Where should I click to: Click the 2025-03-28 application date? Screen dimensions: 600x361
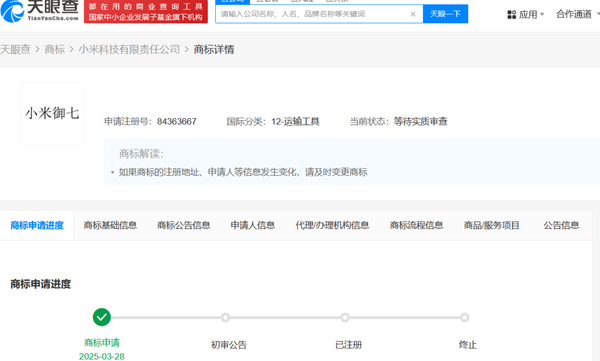102,356
